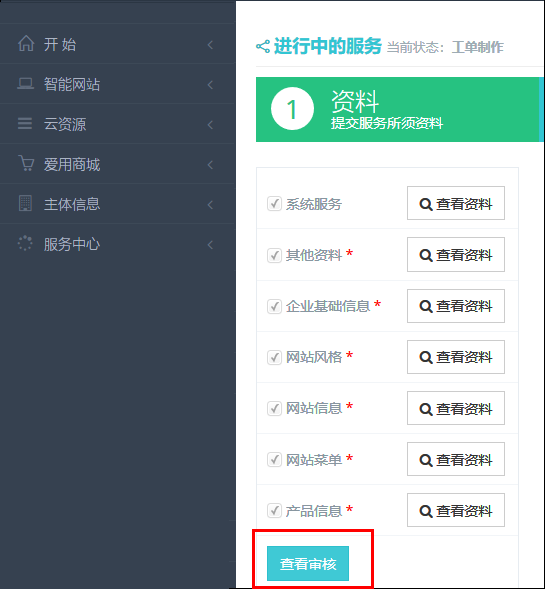The image size is (545, 589).
Task: Click 查看资料 button for 网站菜单
Action: click(x=456, y=459)
